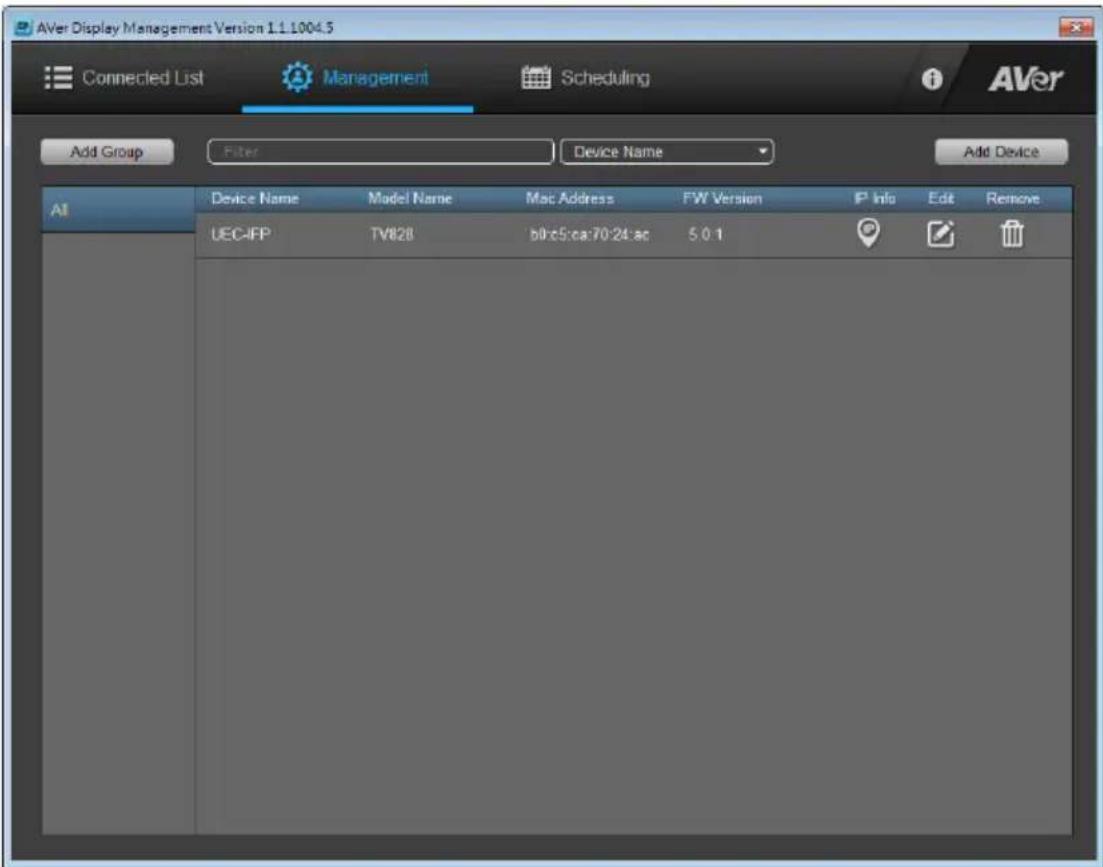Click the Mac Address column header

click(x=570, y=199)
